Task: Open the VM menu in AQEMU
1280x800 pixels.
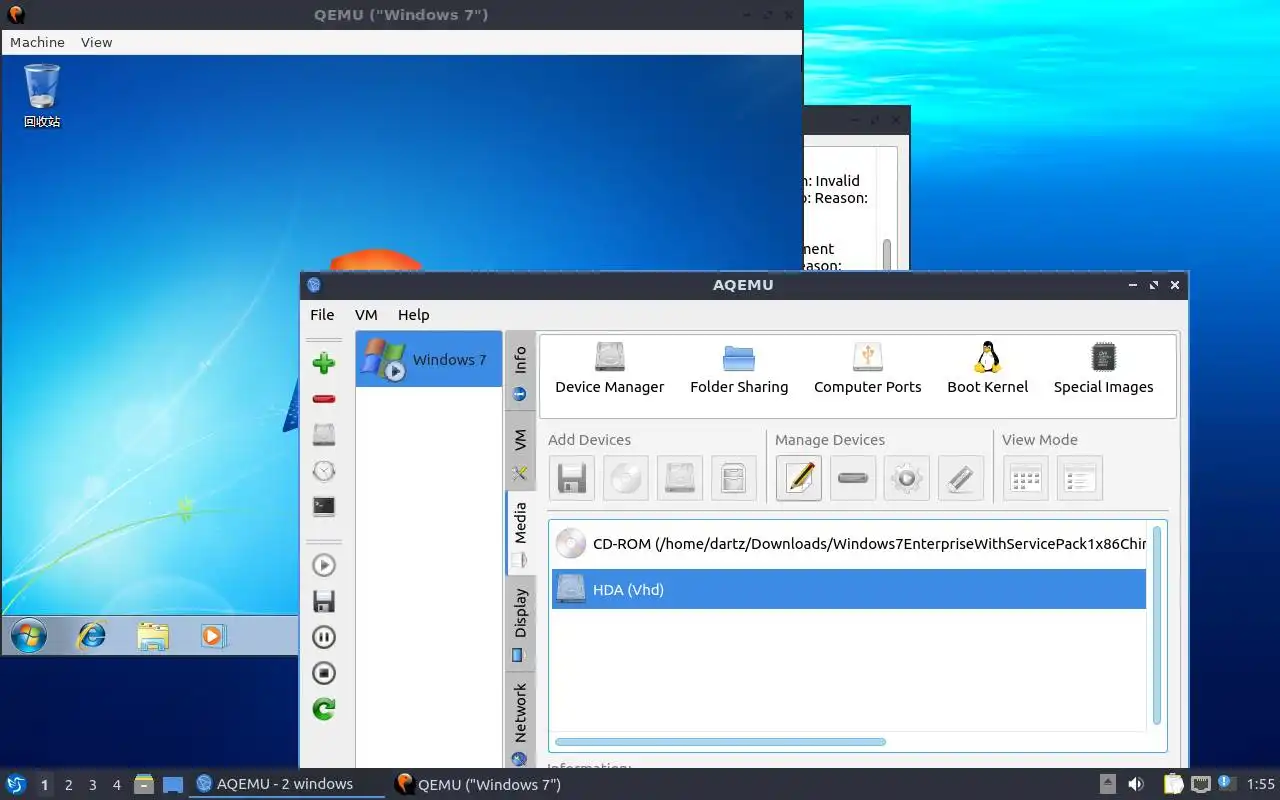Action: pos(366,314)
